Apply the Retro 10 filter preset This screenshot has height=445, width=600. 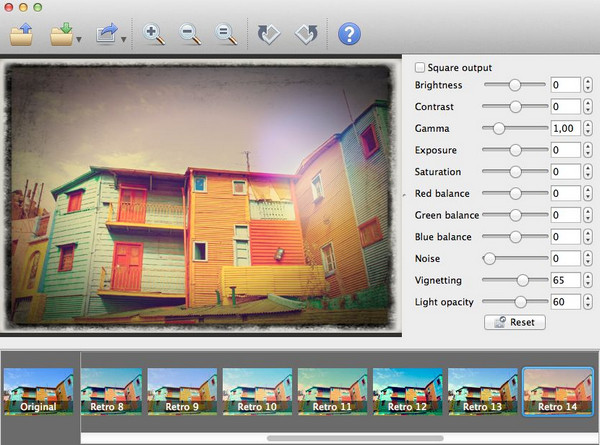[x=259, y=391]
